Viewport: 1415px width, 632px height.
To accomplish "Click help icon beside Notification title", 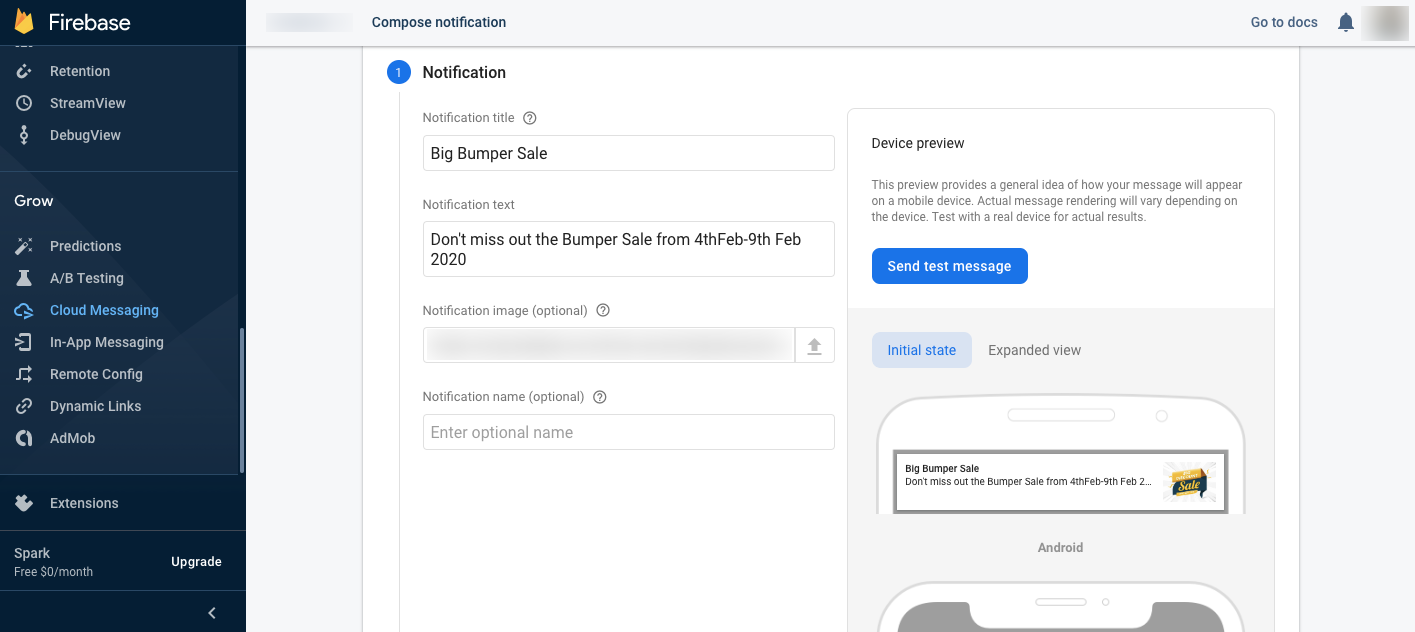I will (x=530, y=118).
